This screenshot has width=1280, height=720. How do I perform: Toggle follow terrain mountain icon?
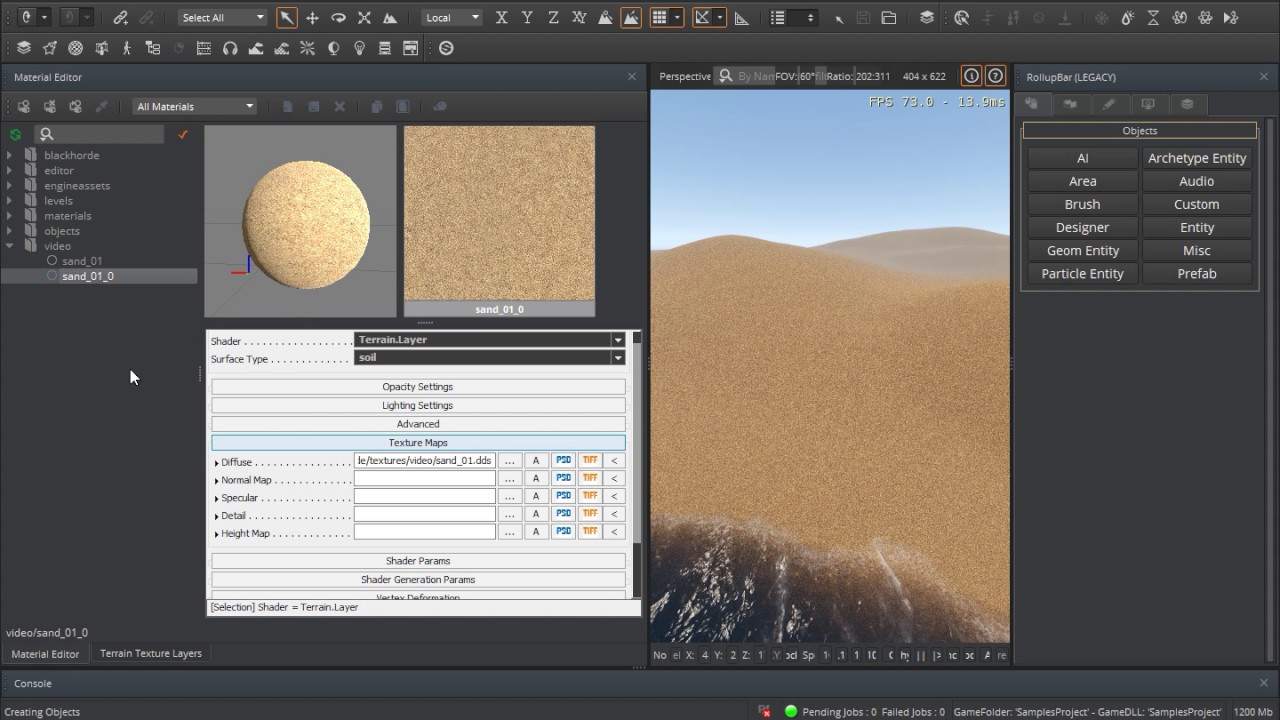[605, 18]
